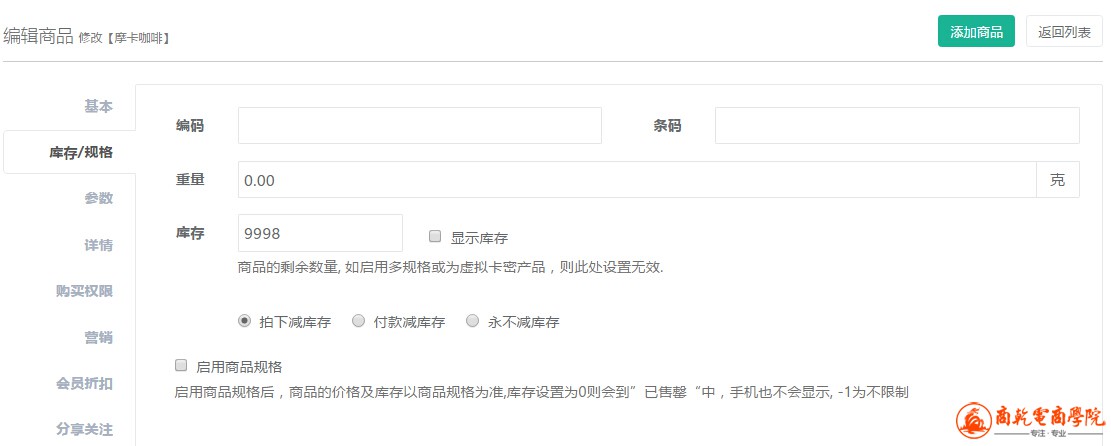Choose the 付款减库存 radio option
Viewport: 1111px width, 446px height.
pyautogui.click(x=358, y=321)
